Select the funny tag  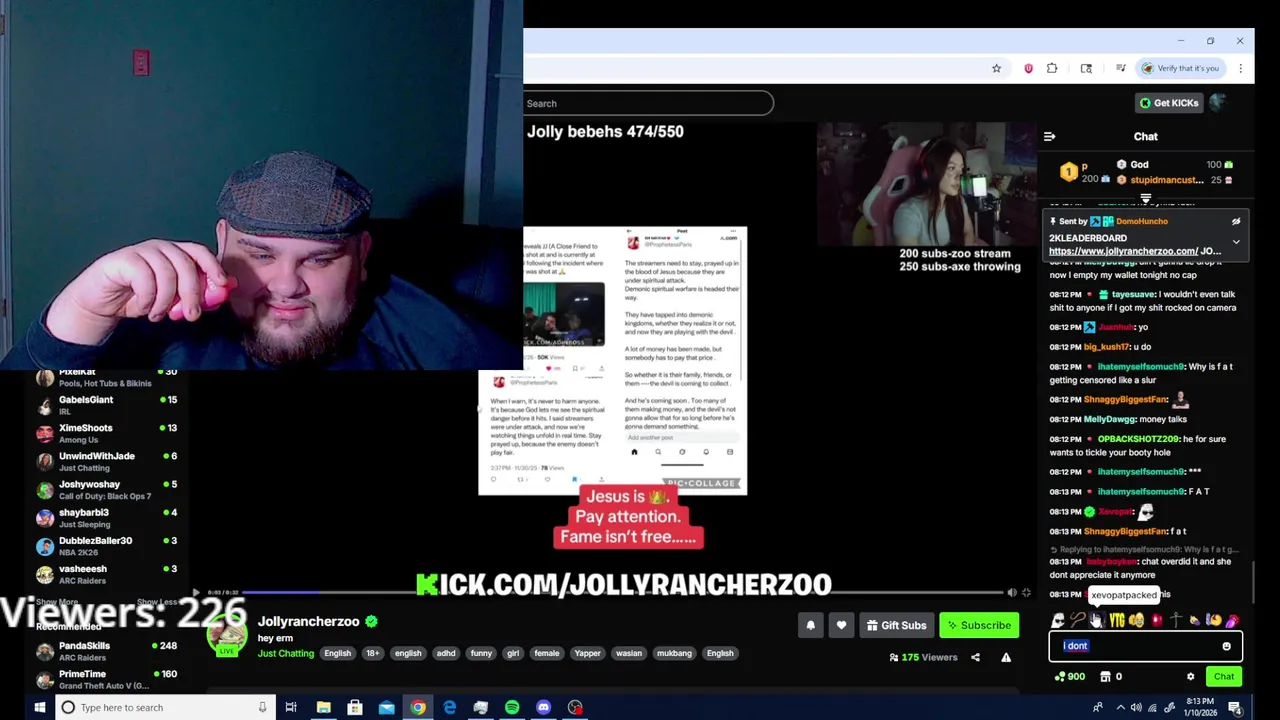[x=481, y=654]
